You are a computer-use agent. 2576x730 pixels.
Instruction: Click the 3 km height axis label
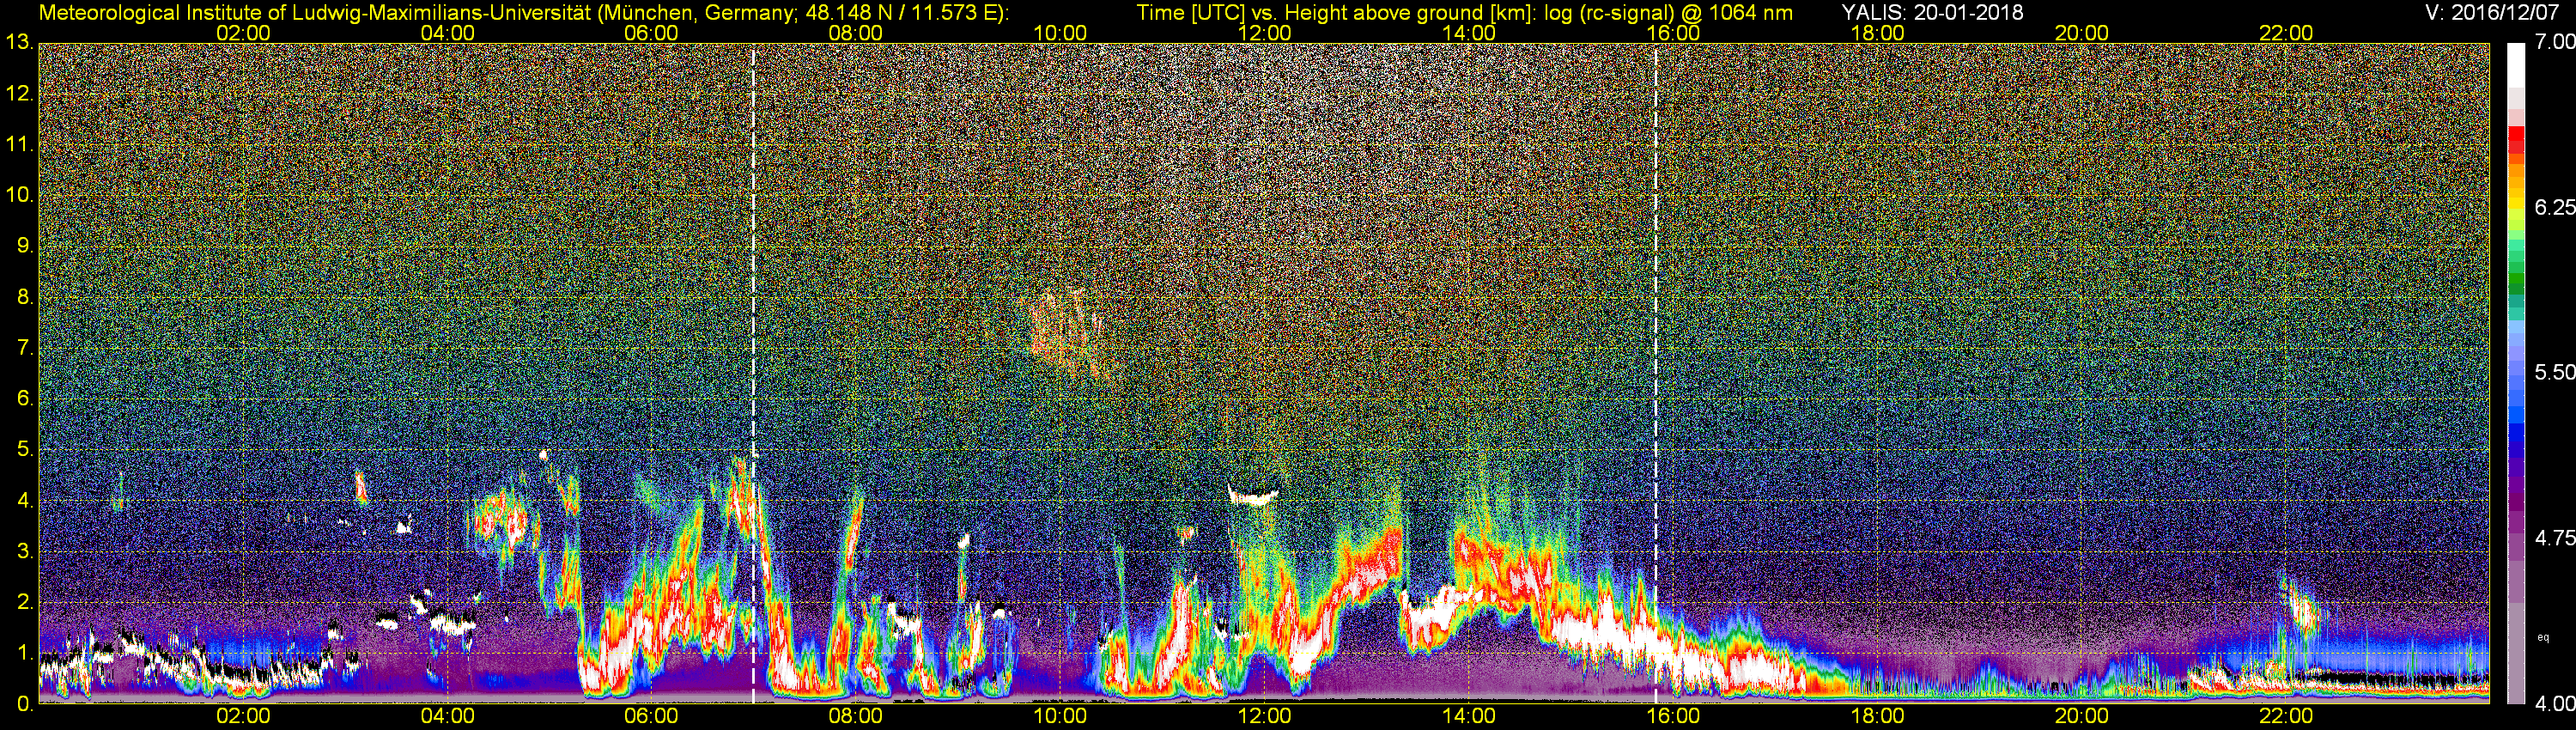coord(24,552)
